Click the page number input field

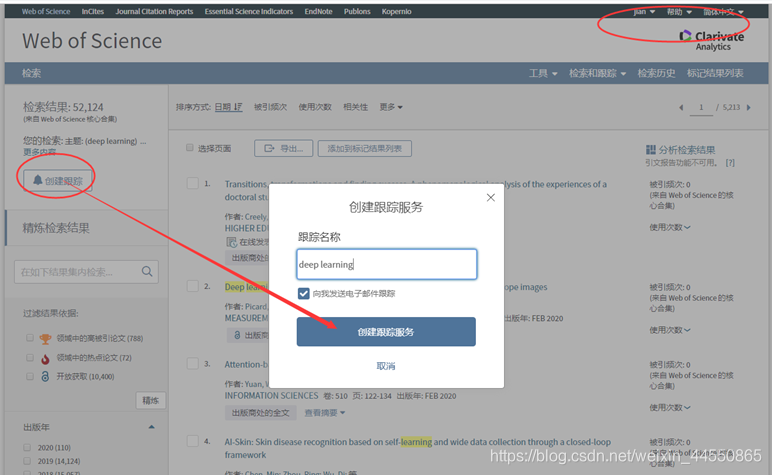pyautogui.click(x=701, y=107)
